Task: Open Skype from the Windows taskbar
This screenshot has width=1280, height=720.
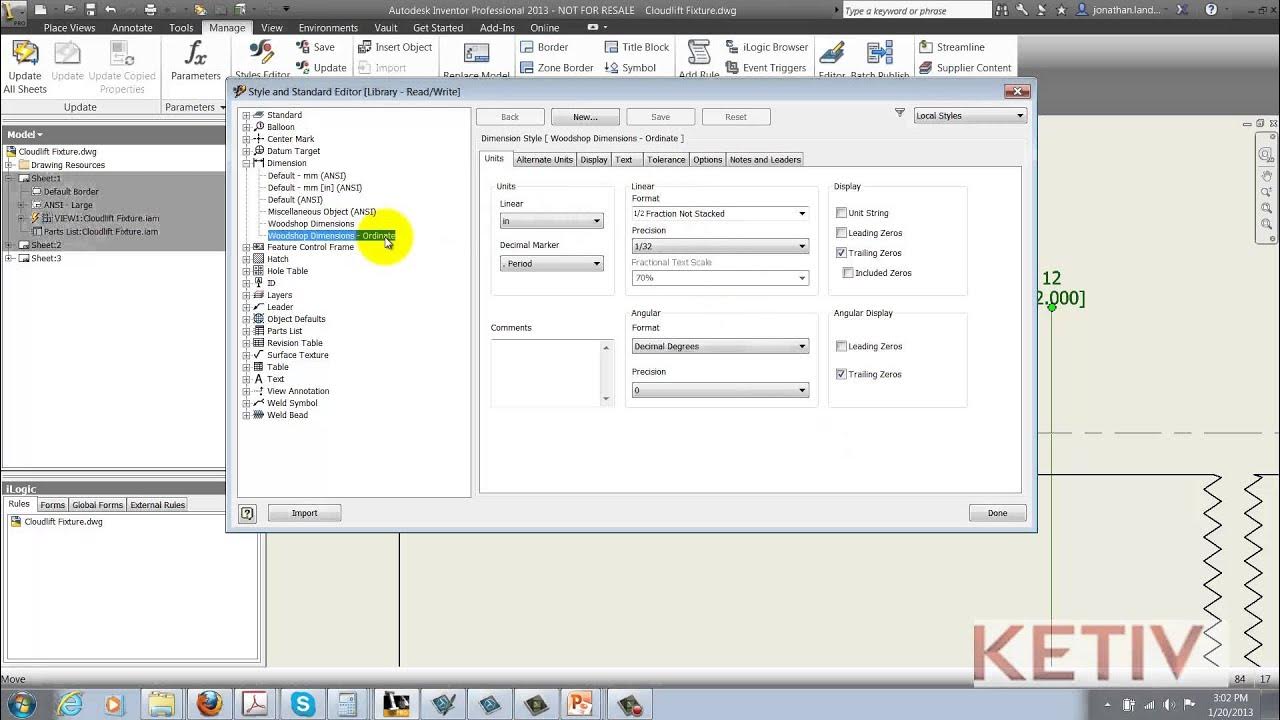Action: 303,704
